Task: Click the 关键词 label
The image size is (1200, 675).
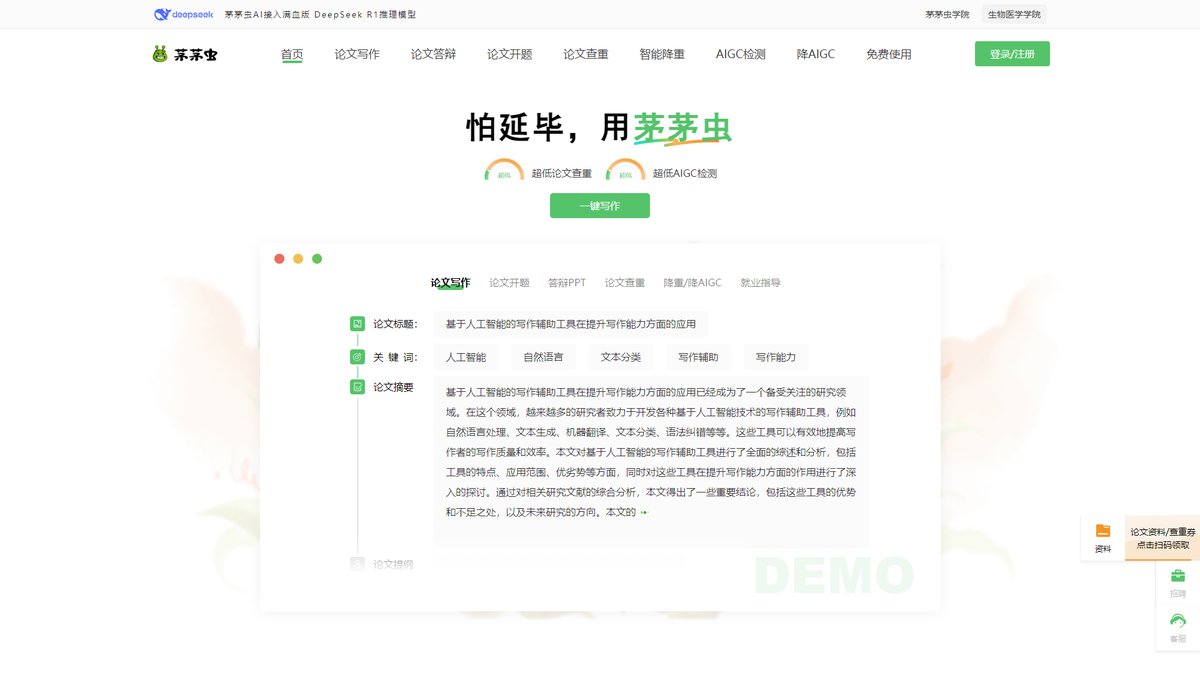Action: click(395, 357)
